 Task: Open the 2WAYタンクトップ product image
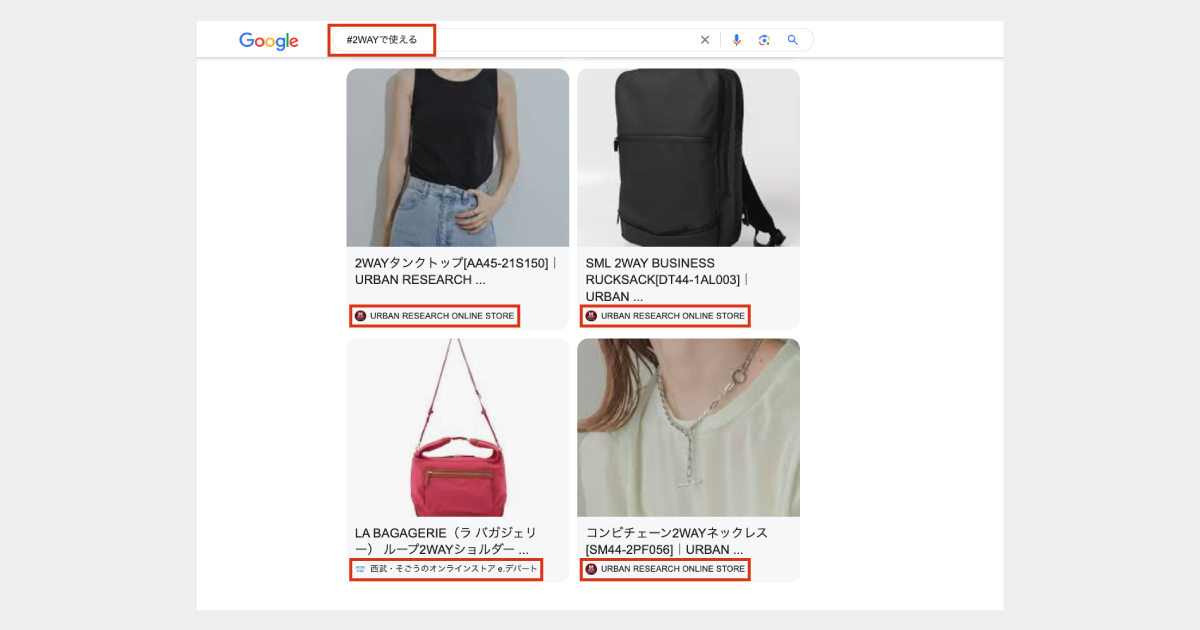(x=458, y=158)
